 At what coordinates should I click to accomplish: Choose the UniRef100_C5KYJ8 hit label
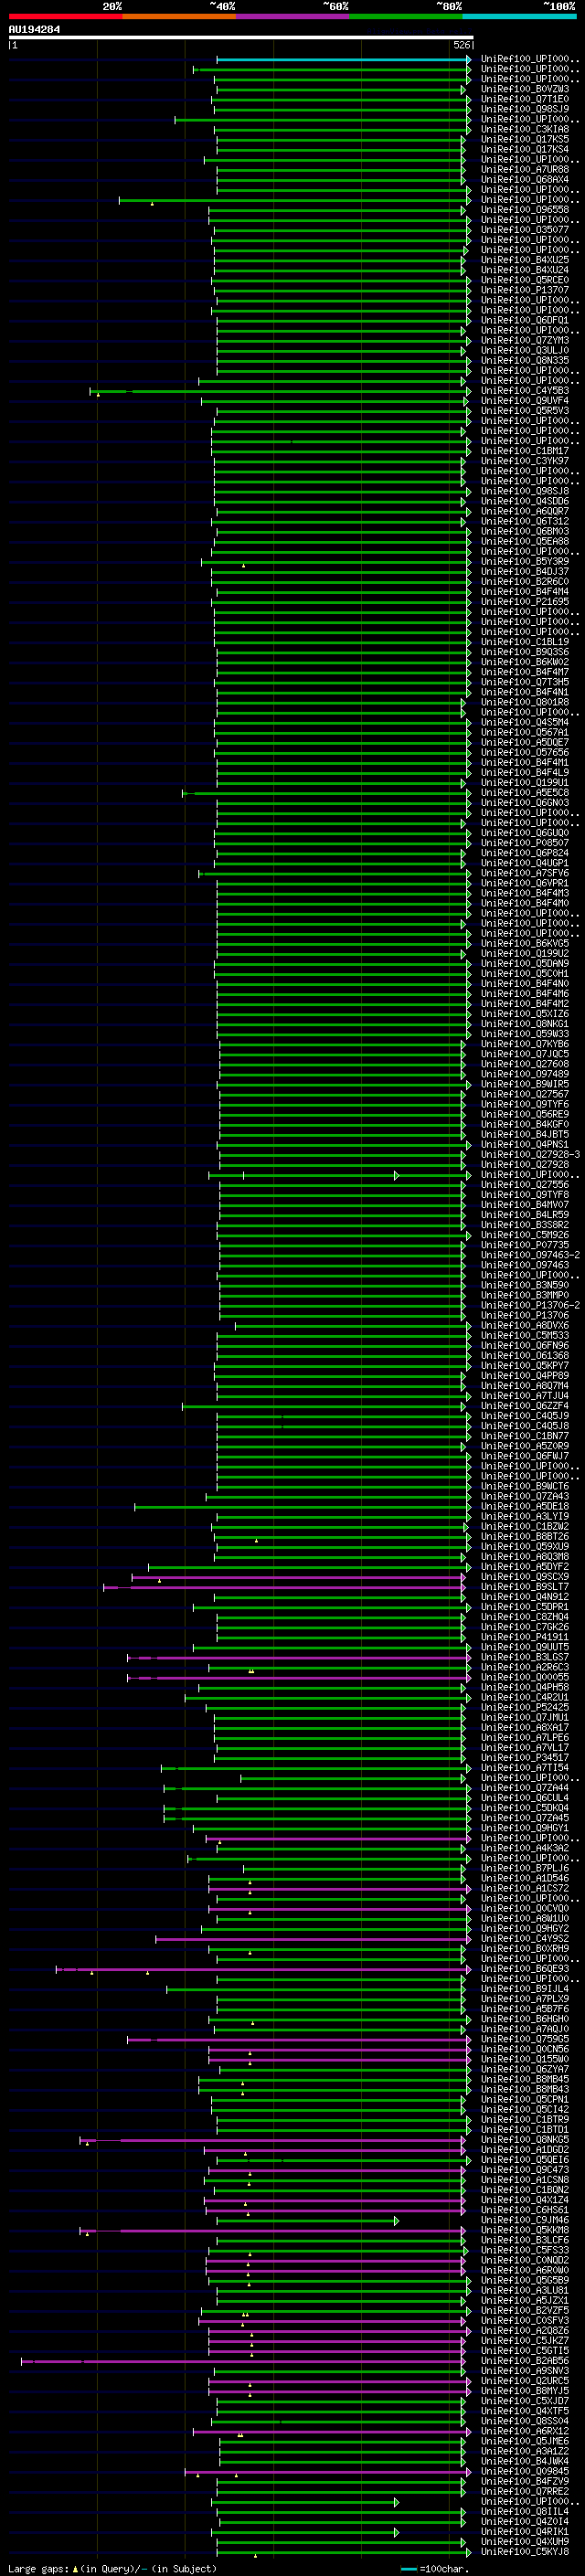click(525, 2551)
